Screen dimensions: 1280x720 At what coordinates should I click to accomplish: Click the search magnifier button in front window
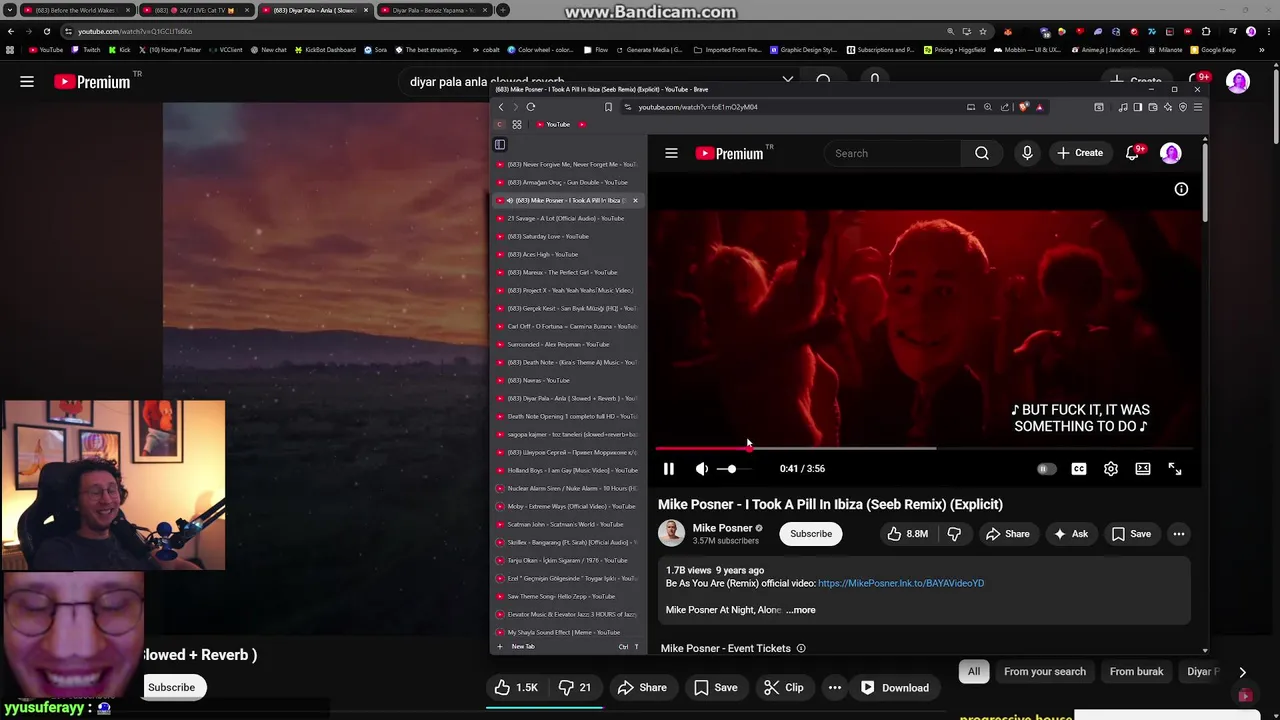(982, 153)
